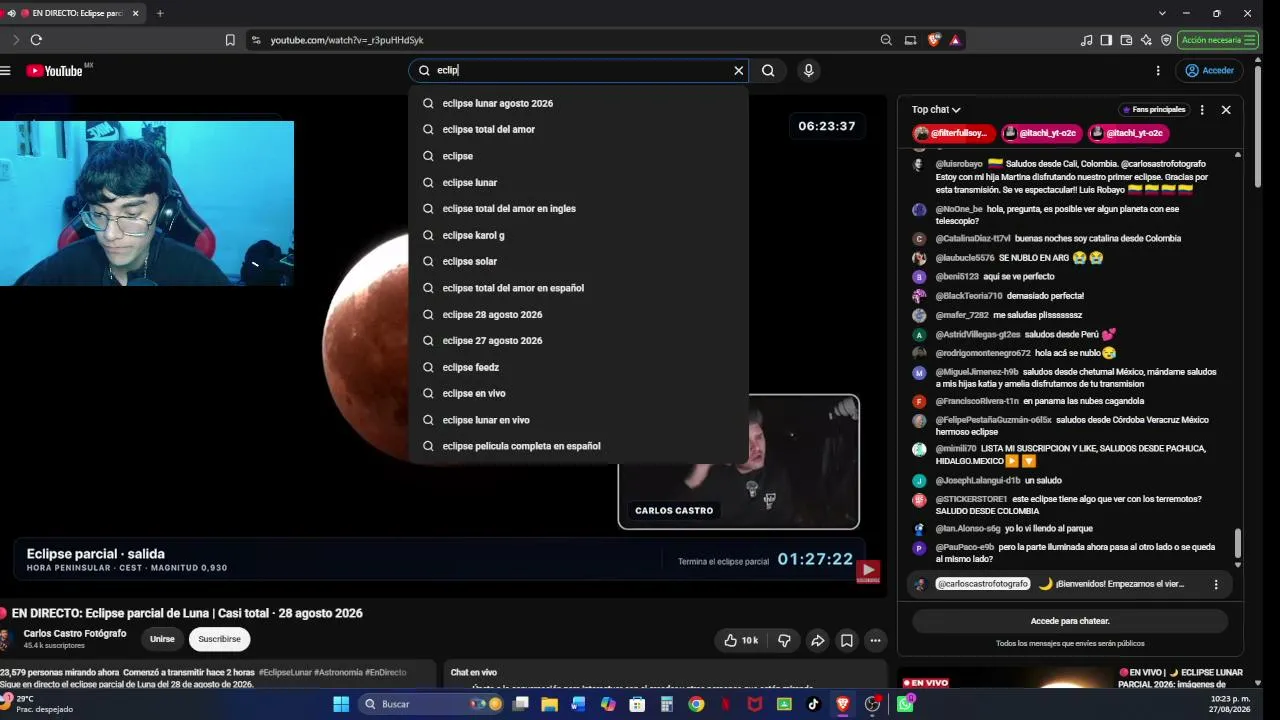
Task: Open the #Astronomia hashtag link
Action: coord(338,673)
